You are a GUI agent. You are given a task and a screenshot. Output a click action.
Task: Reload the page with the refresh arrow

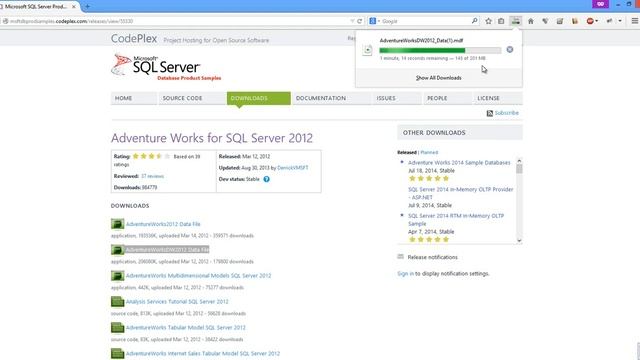click(360, 21)
